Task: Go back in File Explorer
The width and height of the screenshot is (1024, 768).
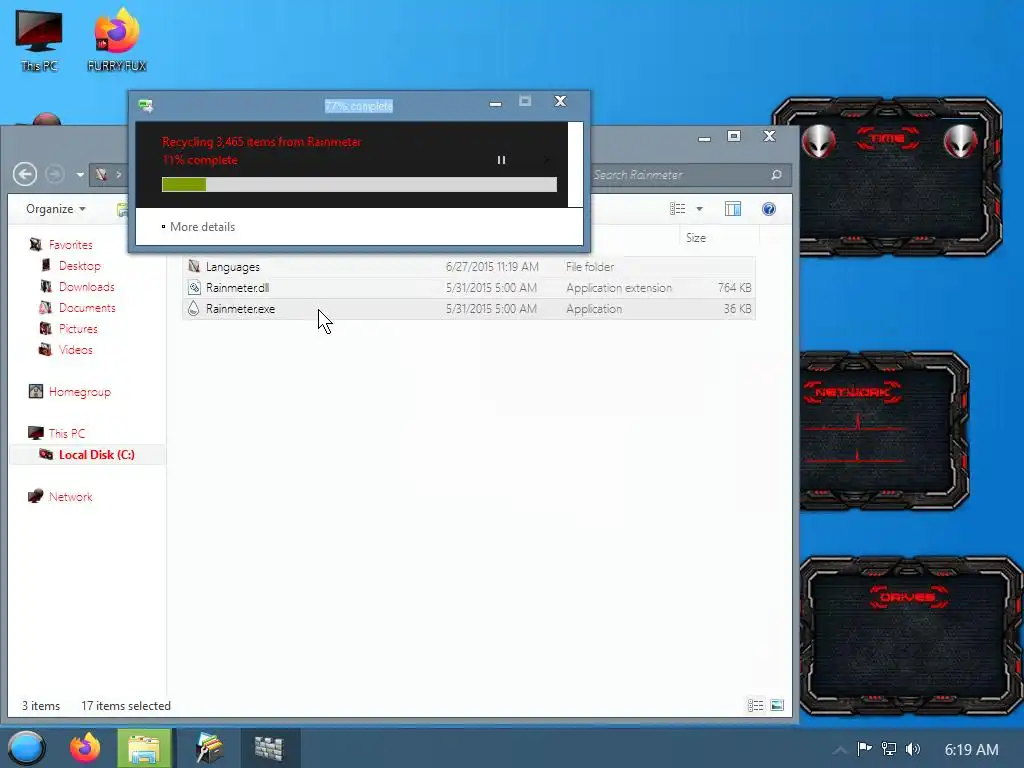Action: click(x=25, y=174)
